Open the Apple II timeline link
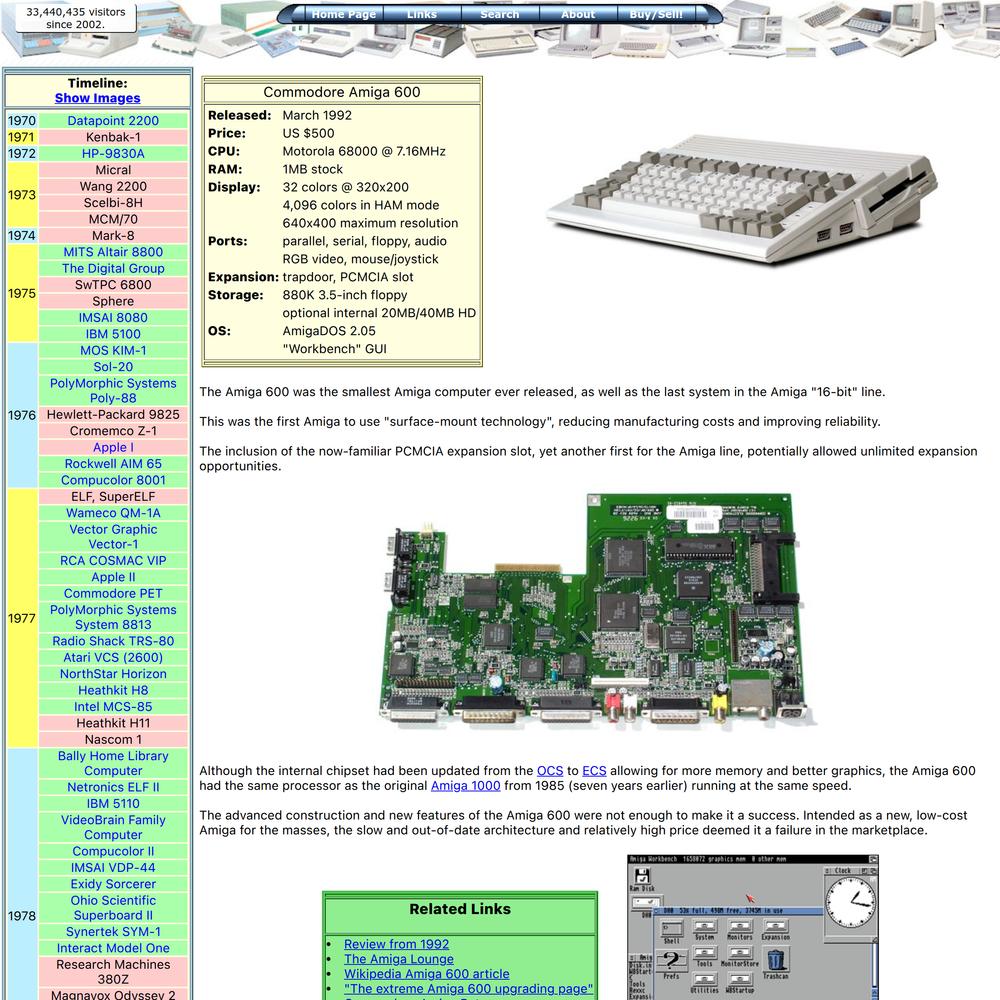Screen dimensions: 1000x1000 (x=113, y=577)
